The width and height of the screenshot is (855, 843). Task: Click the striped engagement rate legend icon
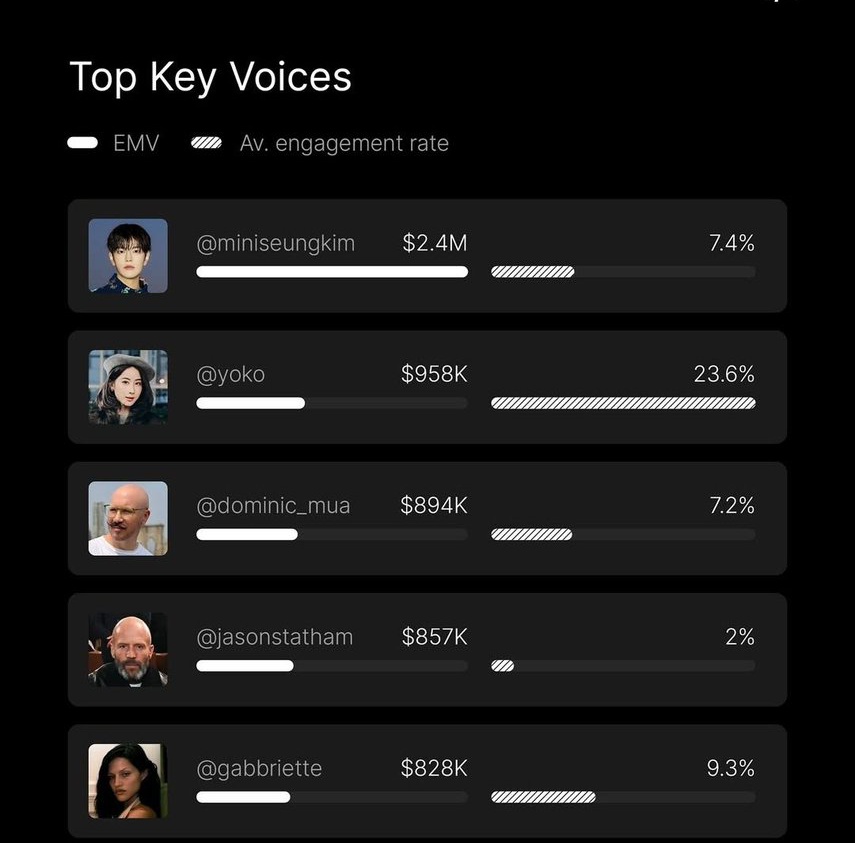[x=206, y=143]
